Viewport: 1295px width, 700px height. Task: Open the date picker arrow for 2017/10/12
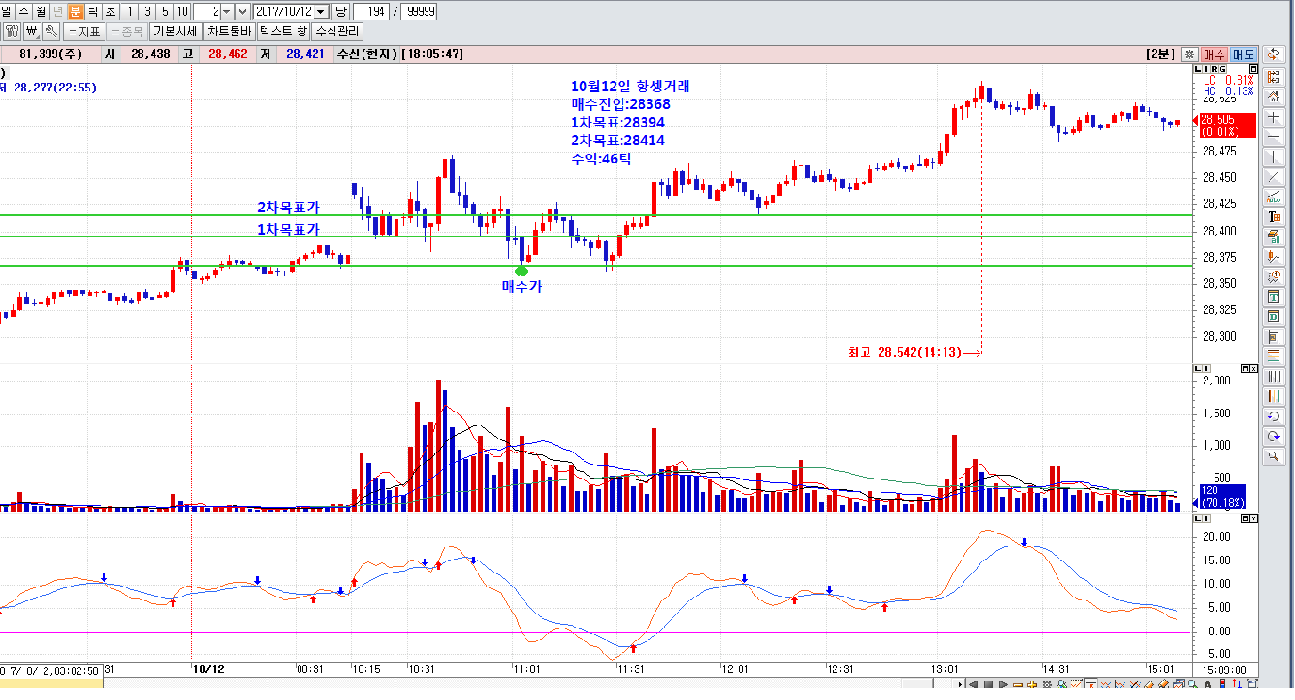[x=321, y=11]
